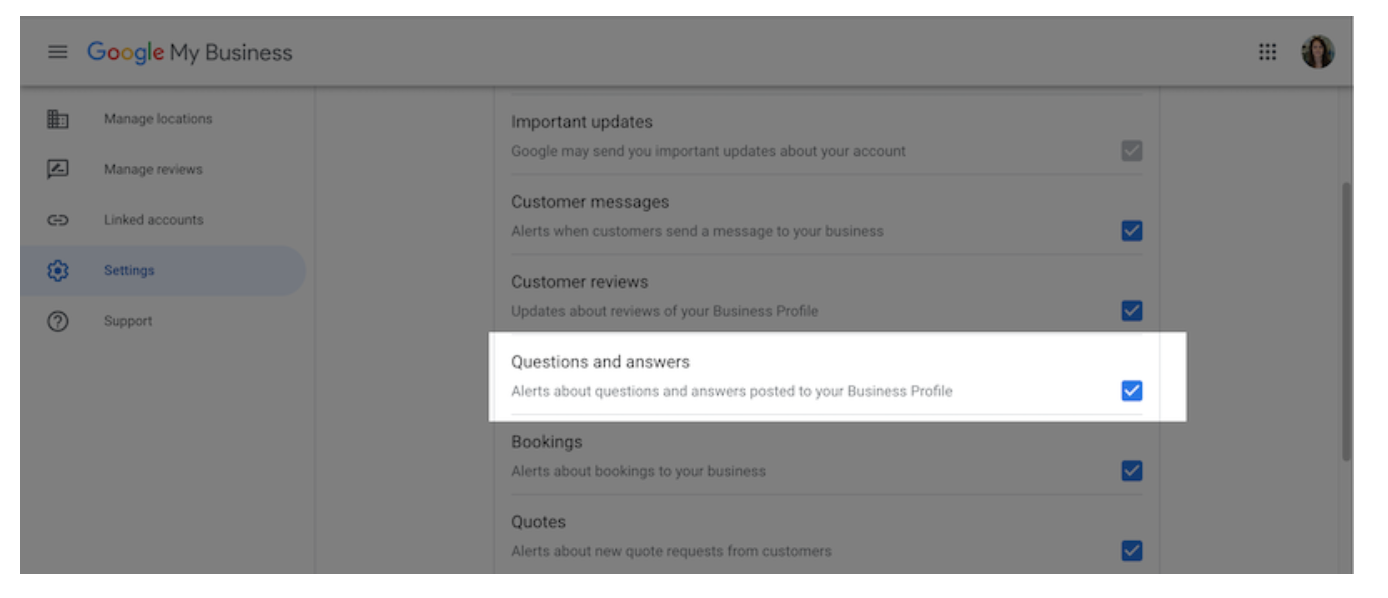Open the account profile avatar
The width and height of the screenshot is (1388, 598).
(1317, 52)
